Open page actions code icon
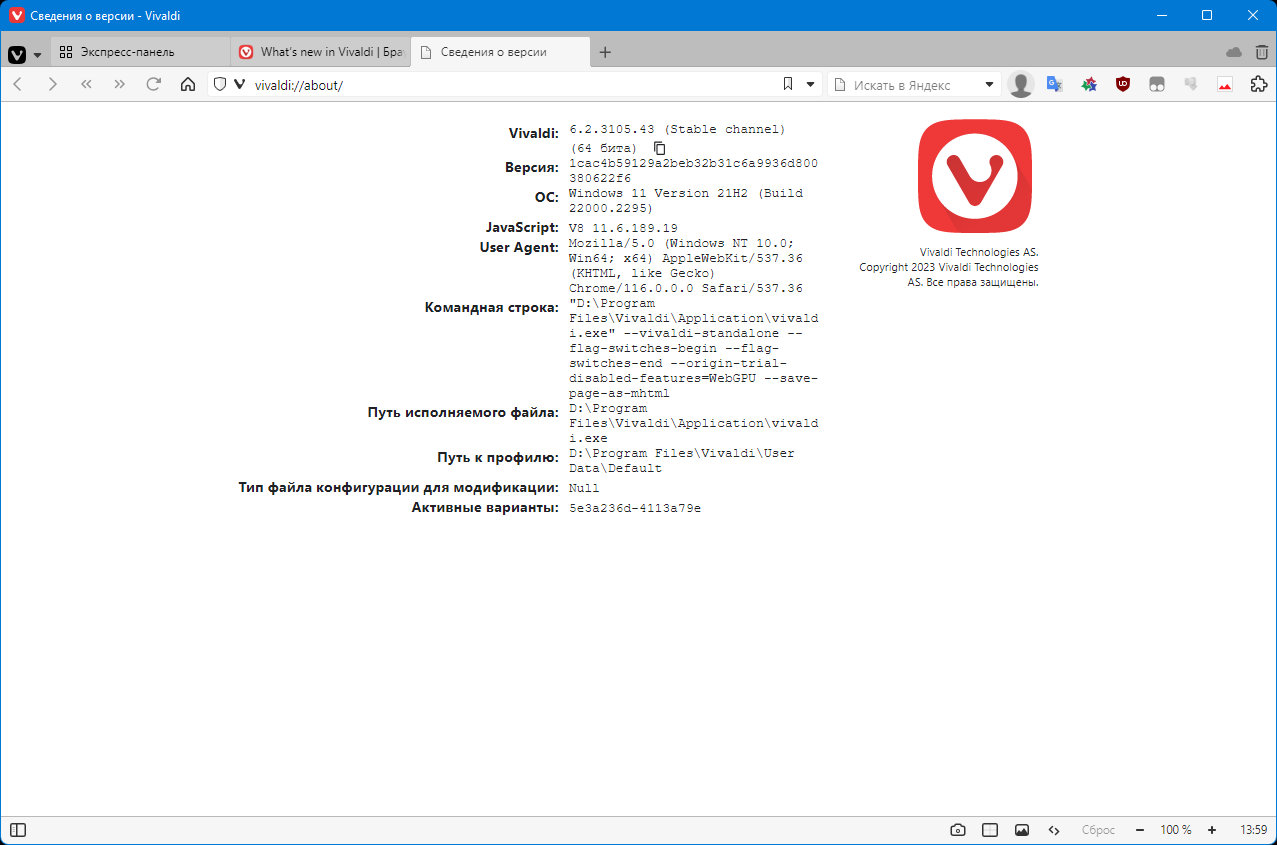The image size is (1277, 845). (x=1054, y=830)
